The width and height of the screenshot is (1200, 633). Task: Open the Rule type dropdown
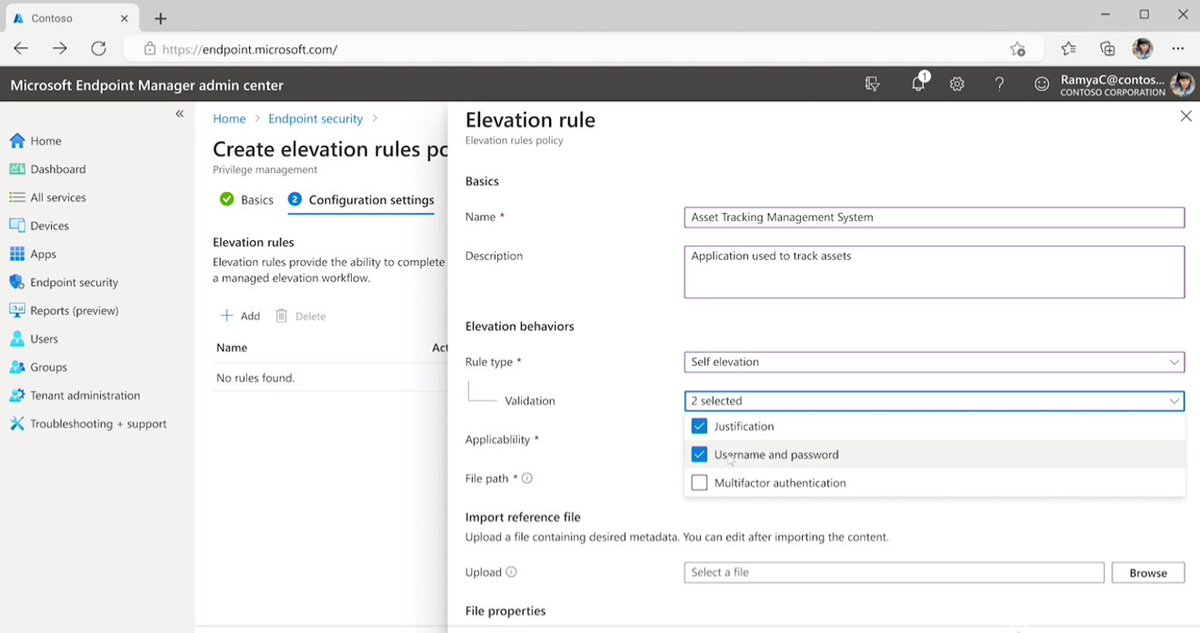(934, 362)
